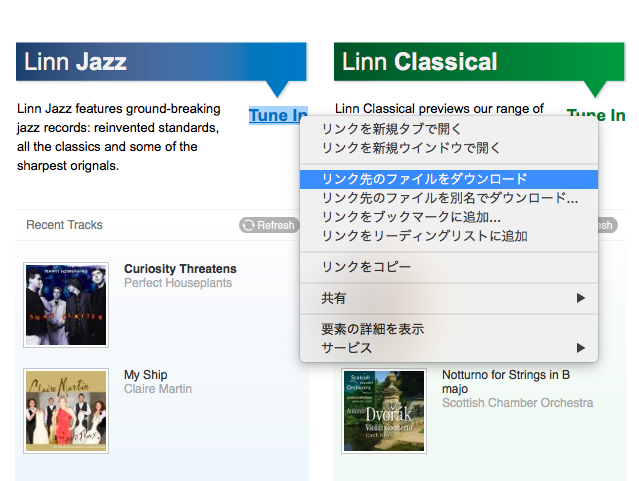The image size is (639, 481).
Task: Refresh the Linn Jazz recent tracks
Action: coord(269,225)
